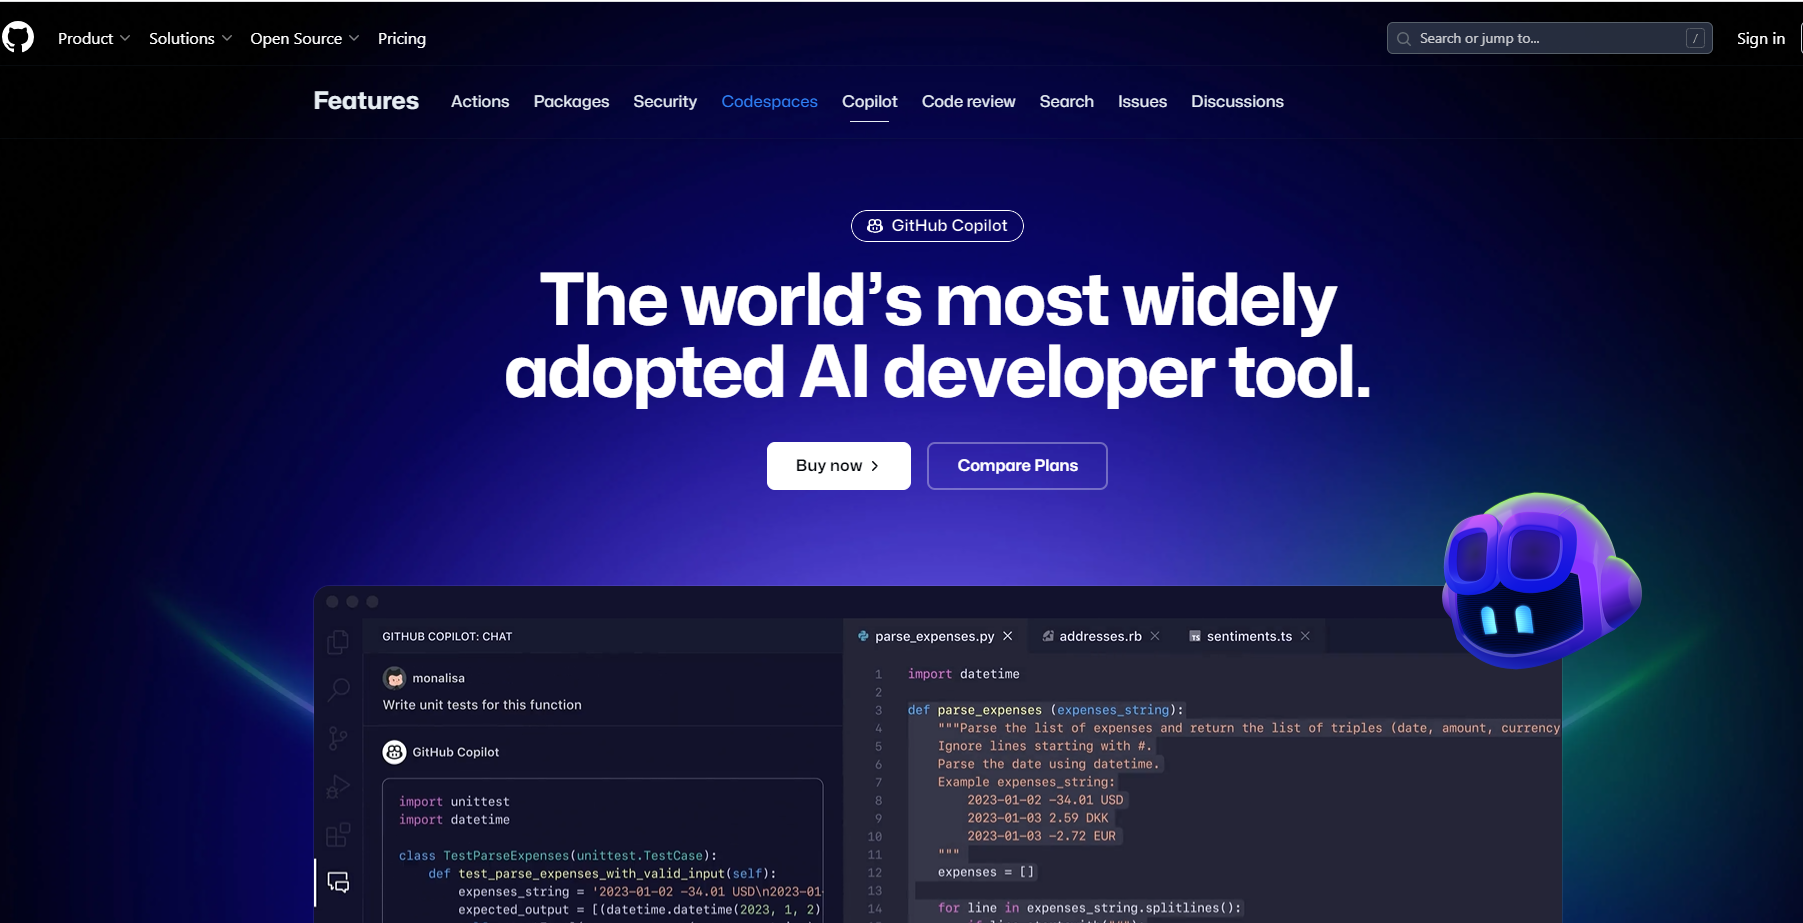Click the arrow chevron on Buy now
Screen dimensions: 1803x923
click(875, 466)
